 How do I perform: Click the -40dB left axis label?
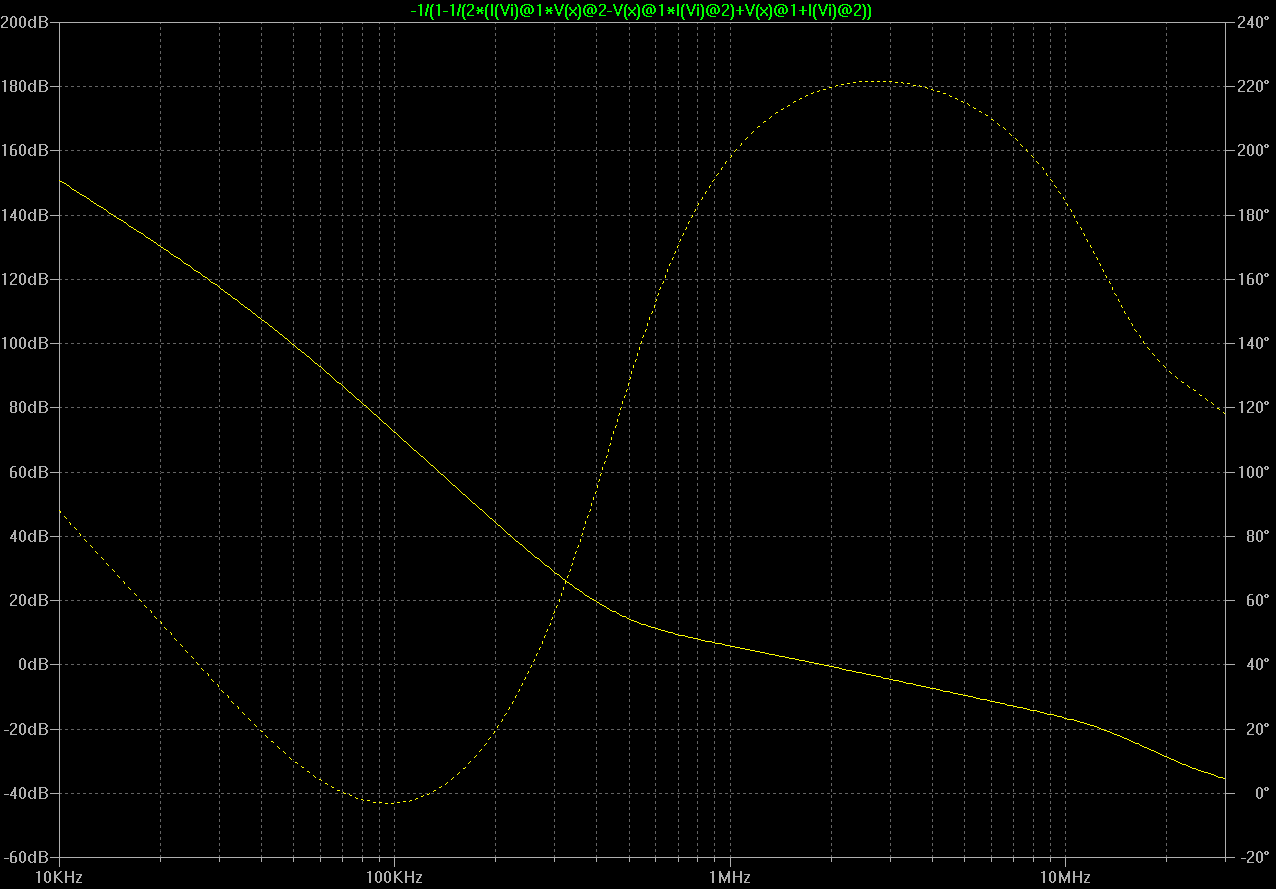(x=26, y=793)
